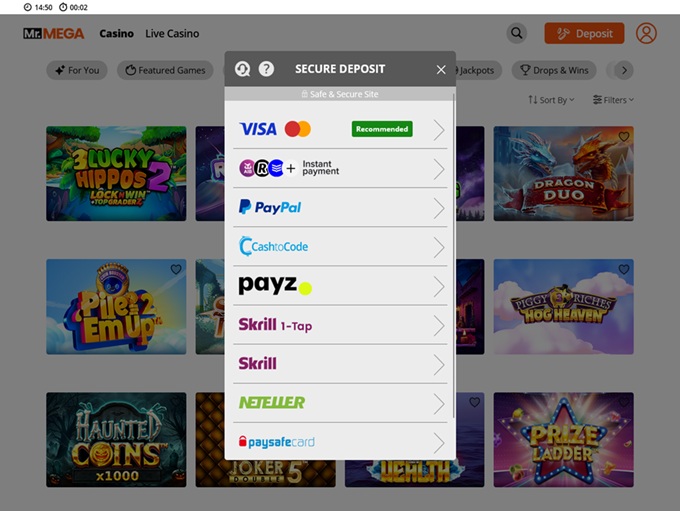Toggle heart on Pile 'Em Up 2

176,269
